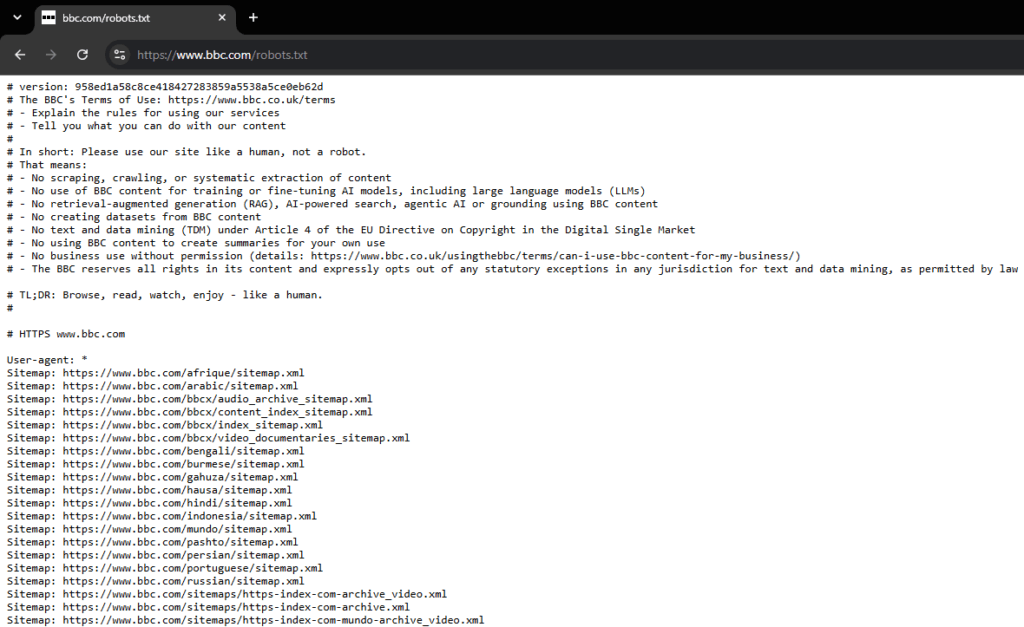Click the hausa sitemap.xml line
Image resolution: width=1024 pixels, height=627 pixels.
point(150,490)
